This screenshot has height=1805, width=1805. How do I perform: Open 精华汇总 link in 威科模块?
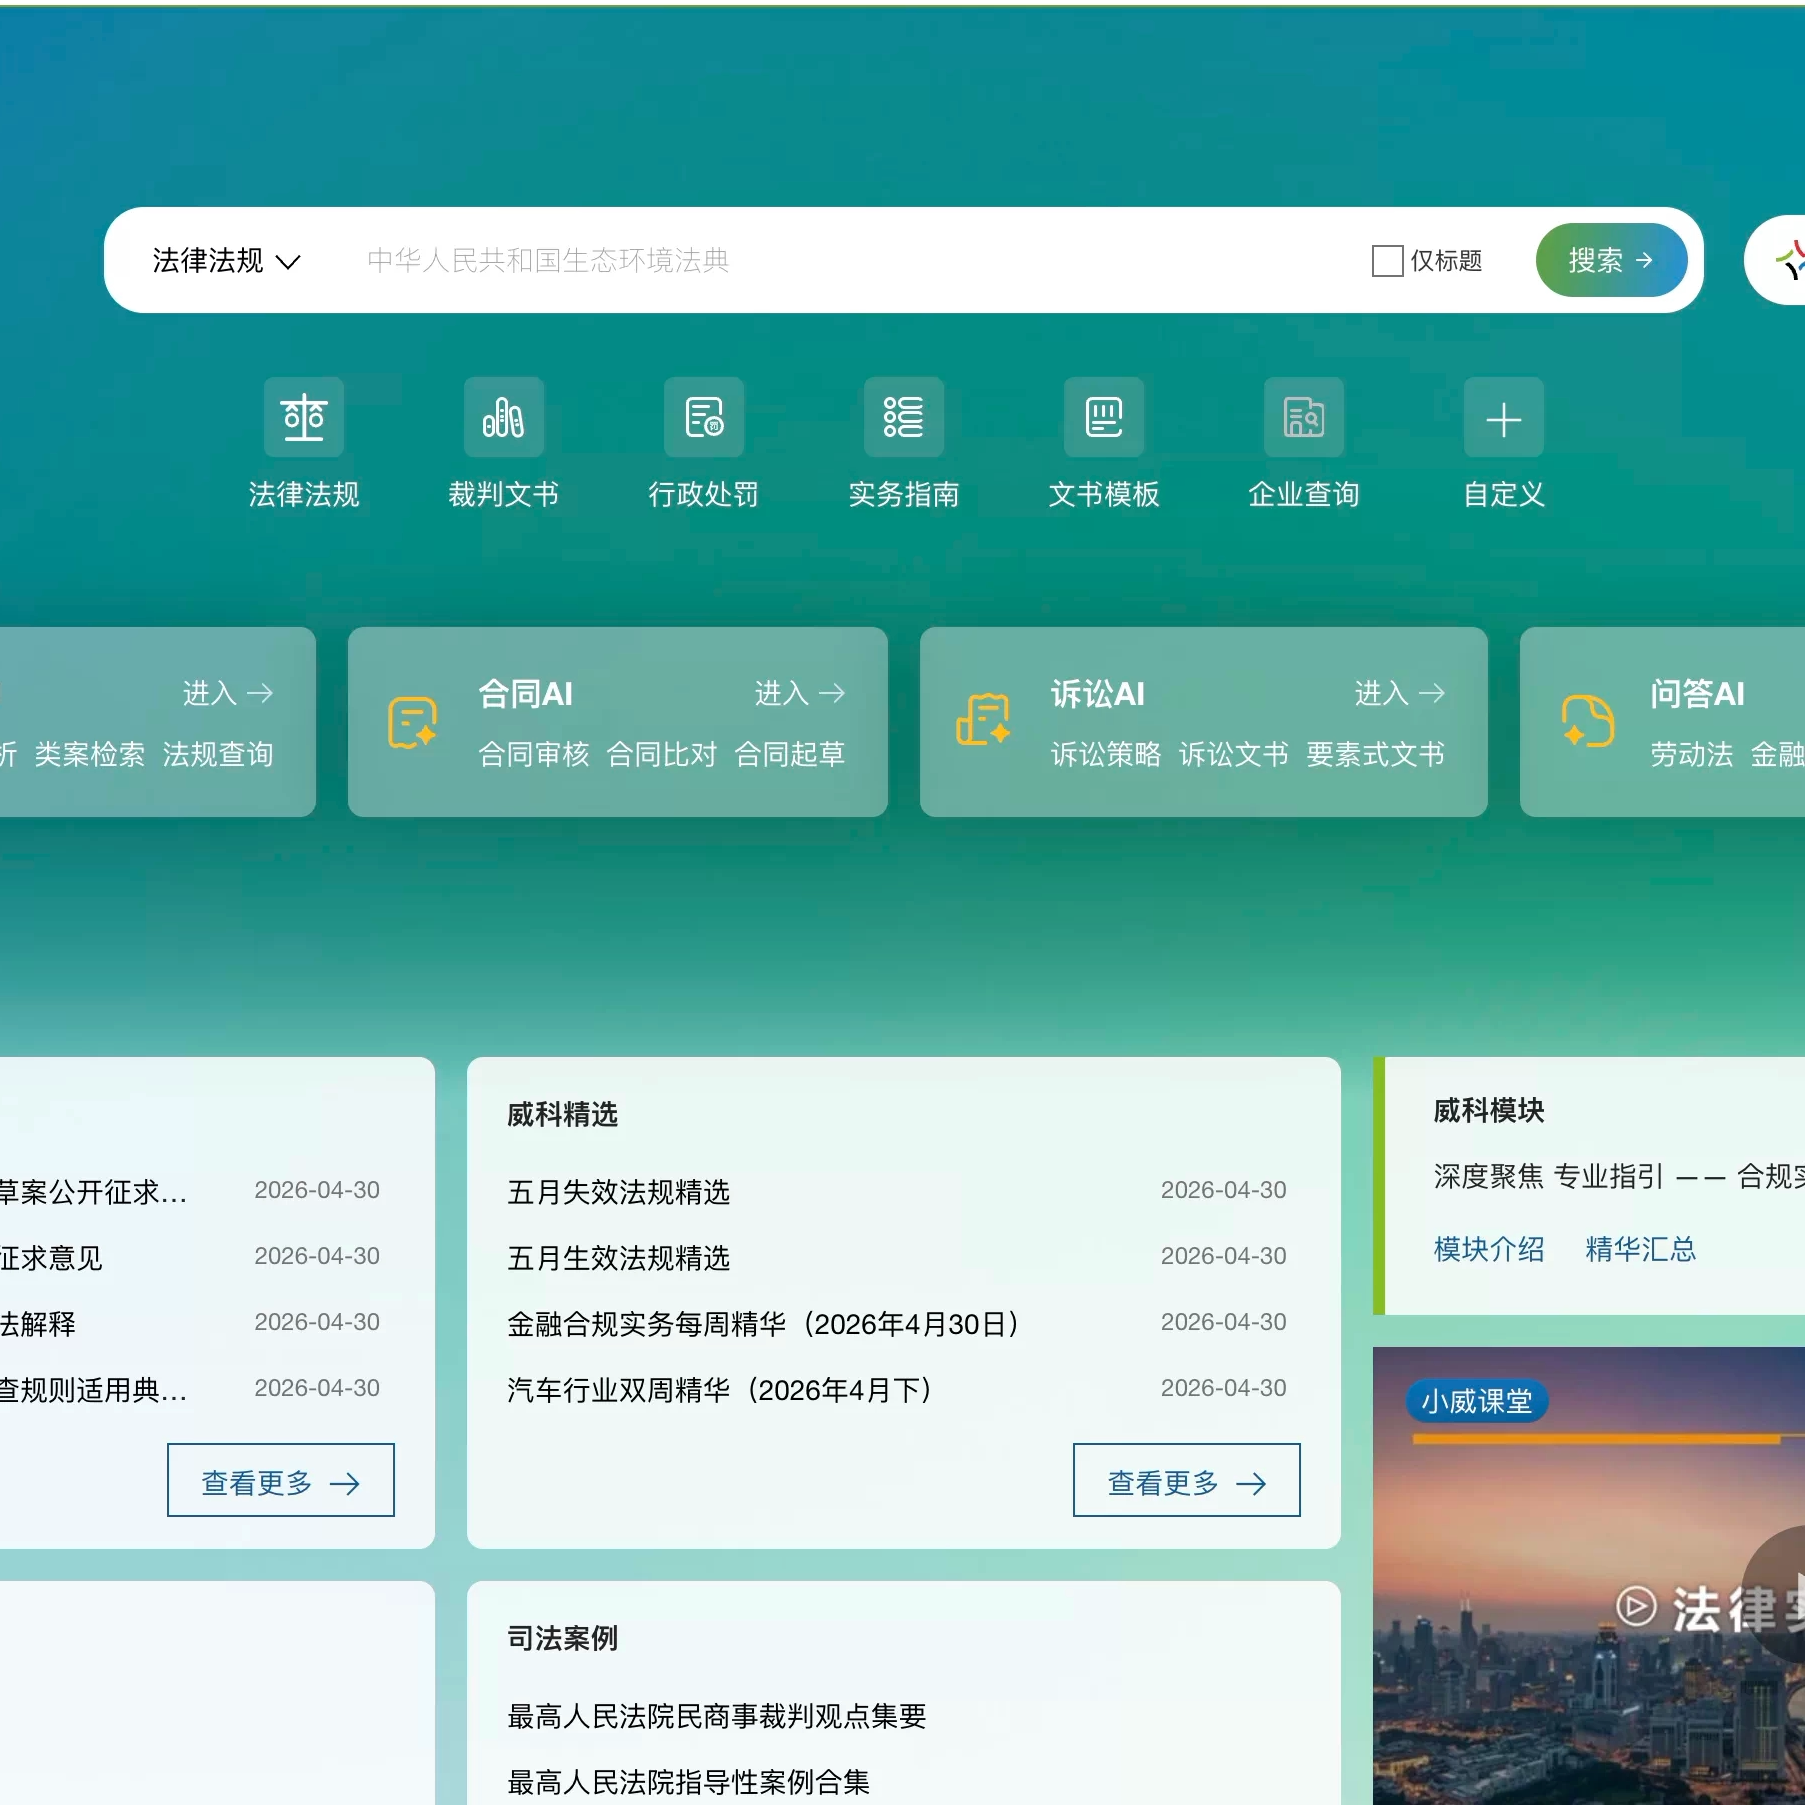[1641, 1249]
